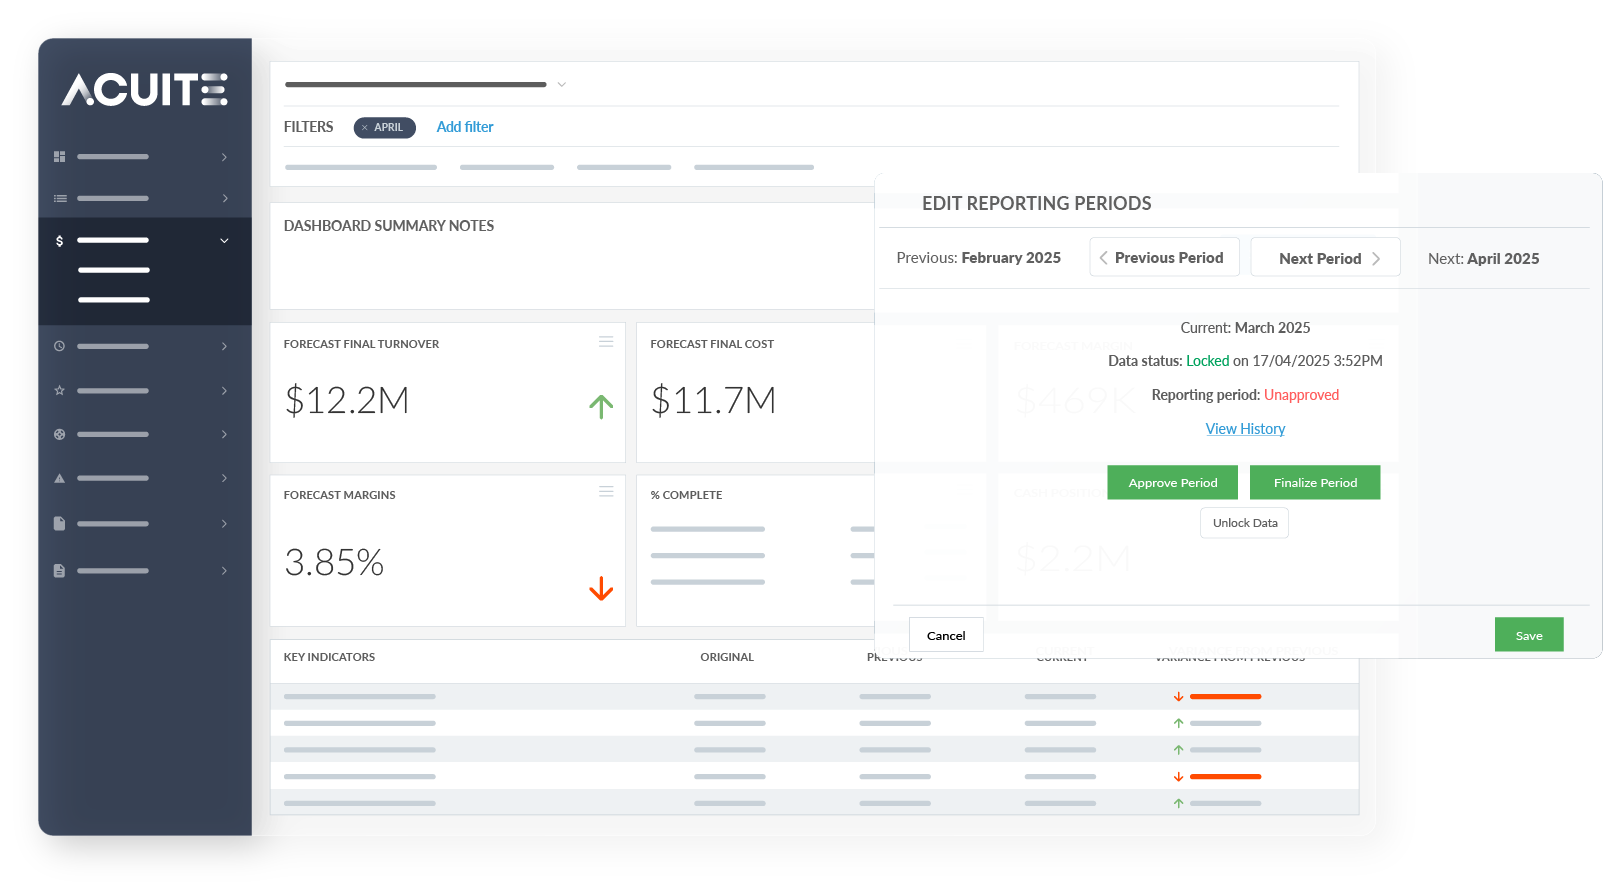
Task: Click 'Current: March 2025' text
Action: tap(1245, 328)
